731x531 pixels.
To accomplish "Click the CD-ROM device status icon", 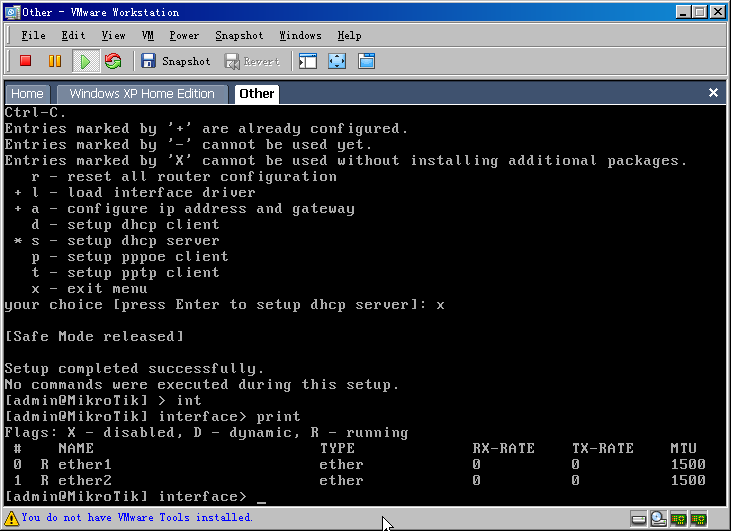I will pos(659,518).
